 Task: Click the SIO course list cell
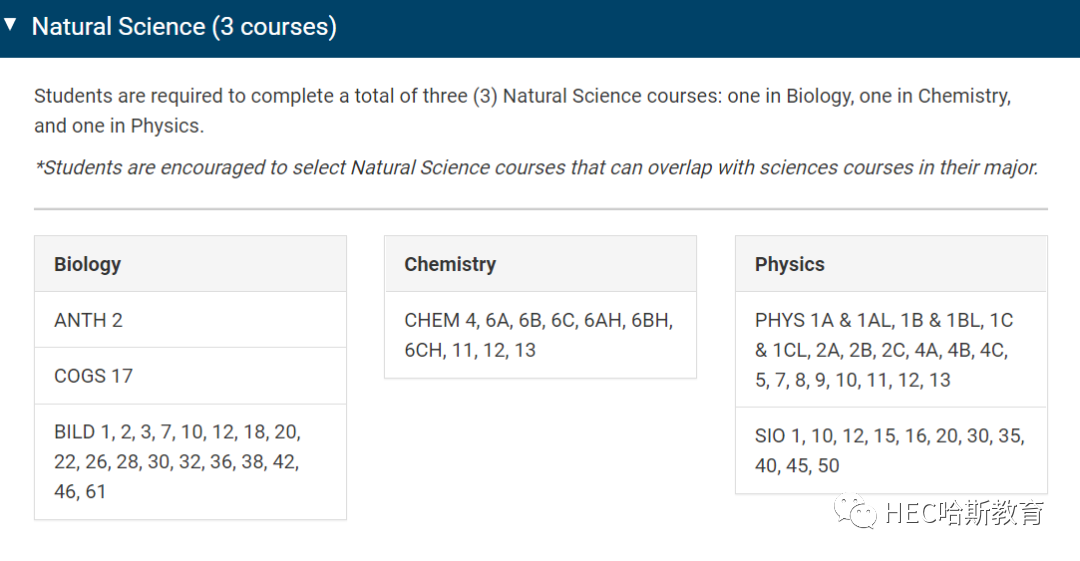tap(891, 451)
